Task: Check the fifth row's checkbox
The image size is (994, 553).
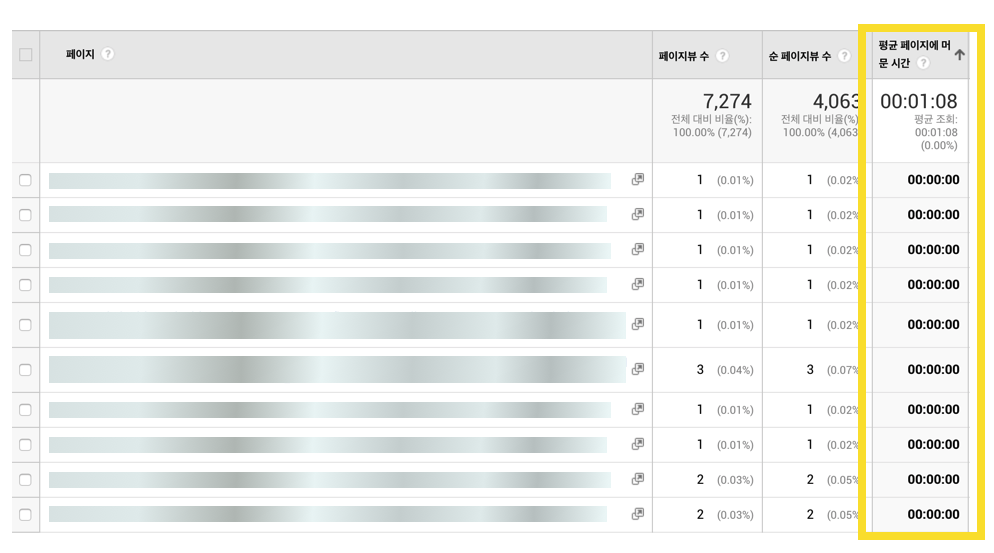Action: pos(25,325)
